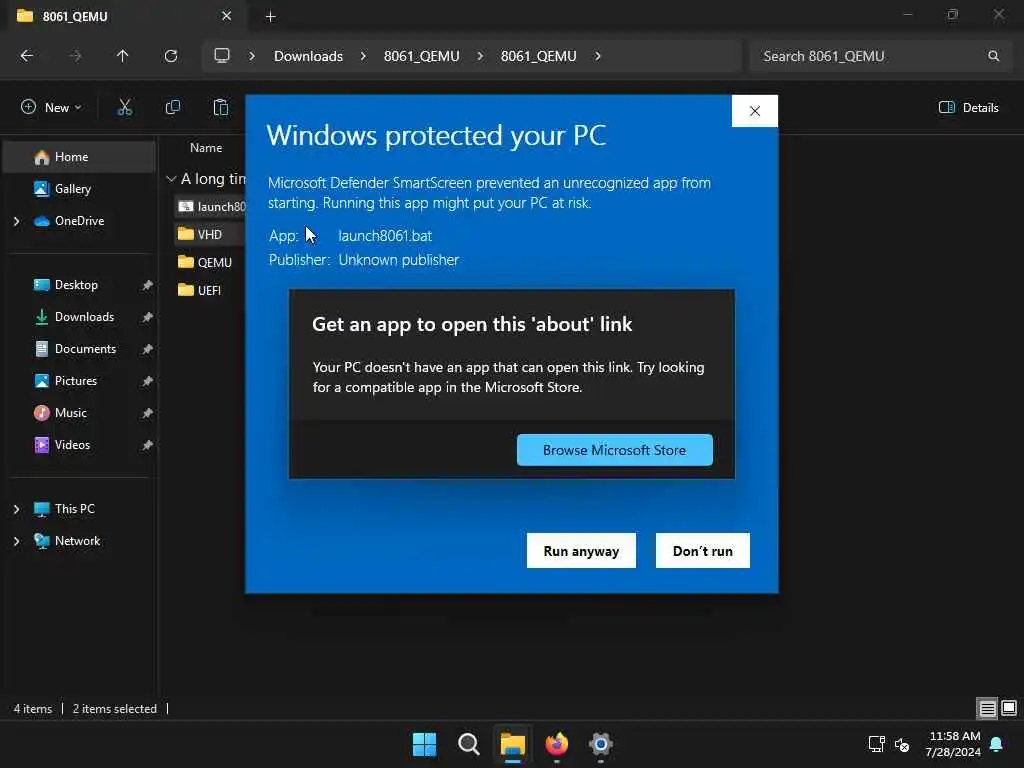This screenshot has height=768, width=1024.
Task: Expand the OneDrive tree node
Action: (x=16, y=221)
